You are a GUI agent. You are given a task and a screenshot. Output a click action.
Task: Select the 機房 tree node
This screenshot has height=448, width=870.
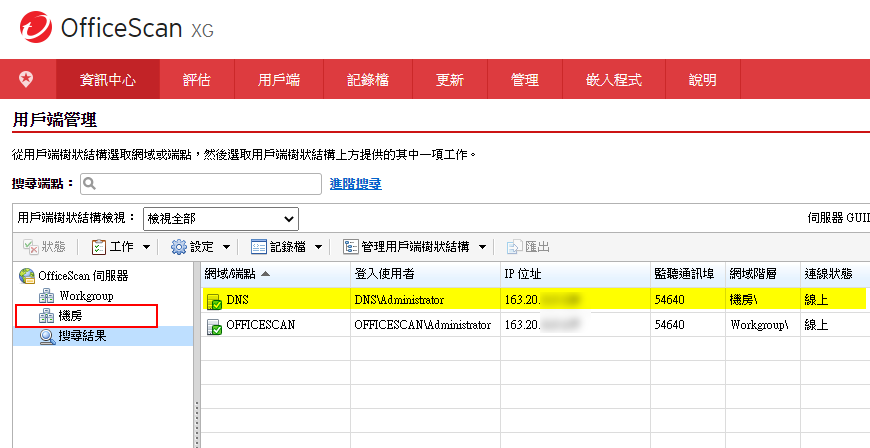(x=70, y=316)
